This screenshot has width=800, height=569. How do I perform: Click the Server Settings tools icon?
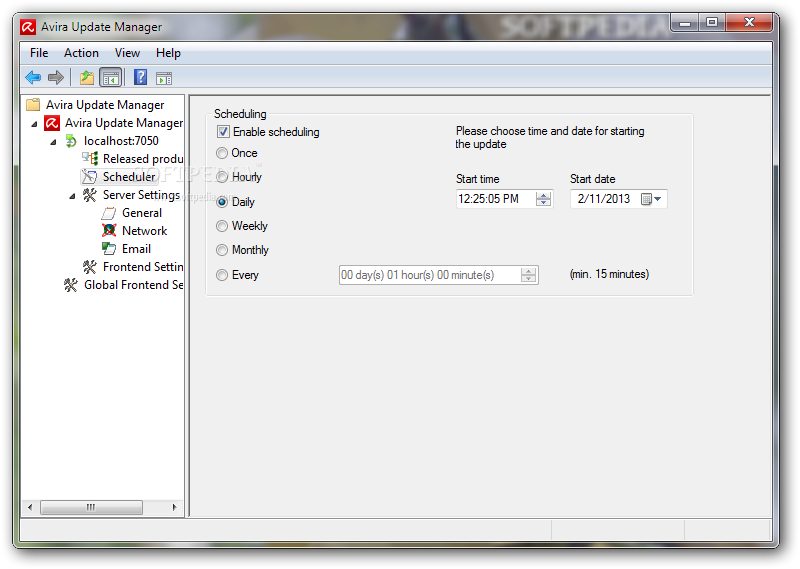90,195
